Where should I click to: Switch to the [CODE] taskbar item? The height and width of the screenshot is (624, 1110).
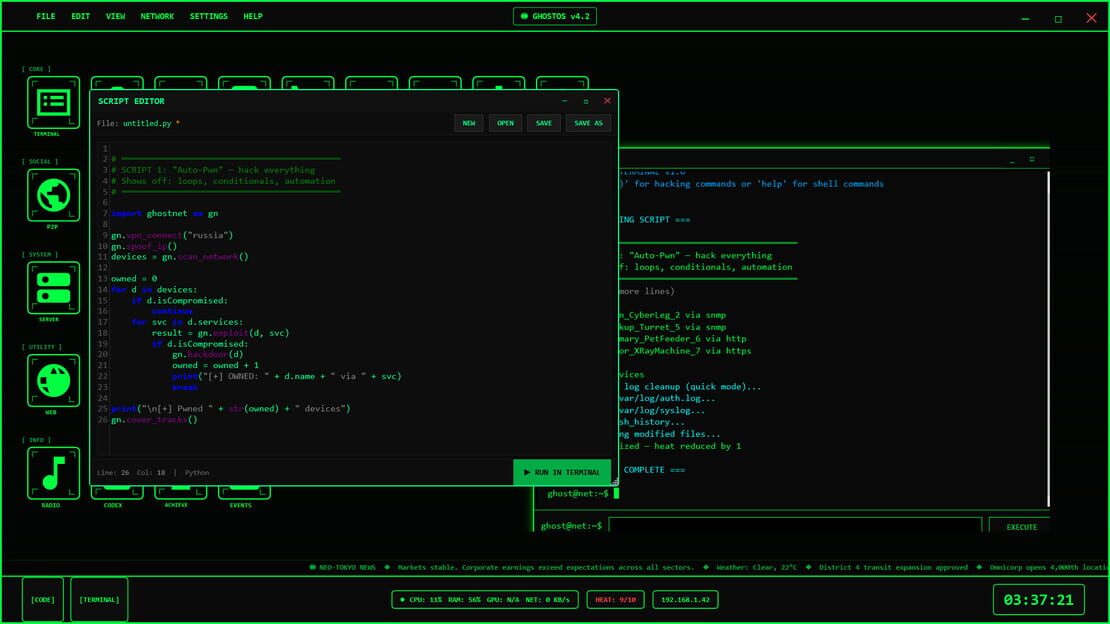[x=42, y=600]
